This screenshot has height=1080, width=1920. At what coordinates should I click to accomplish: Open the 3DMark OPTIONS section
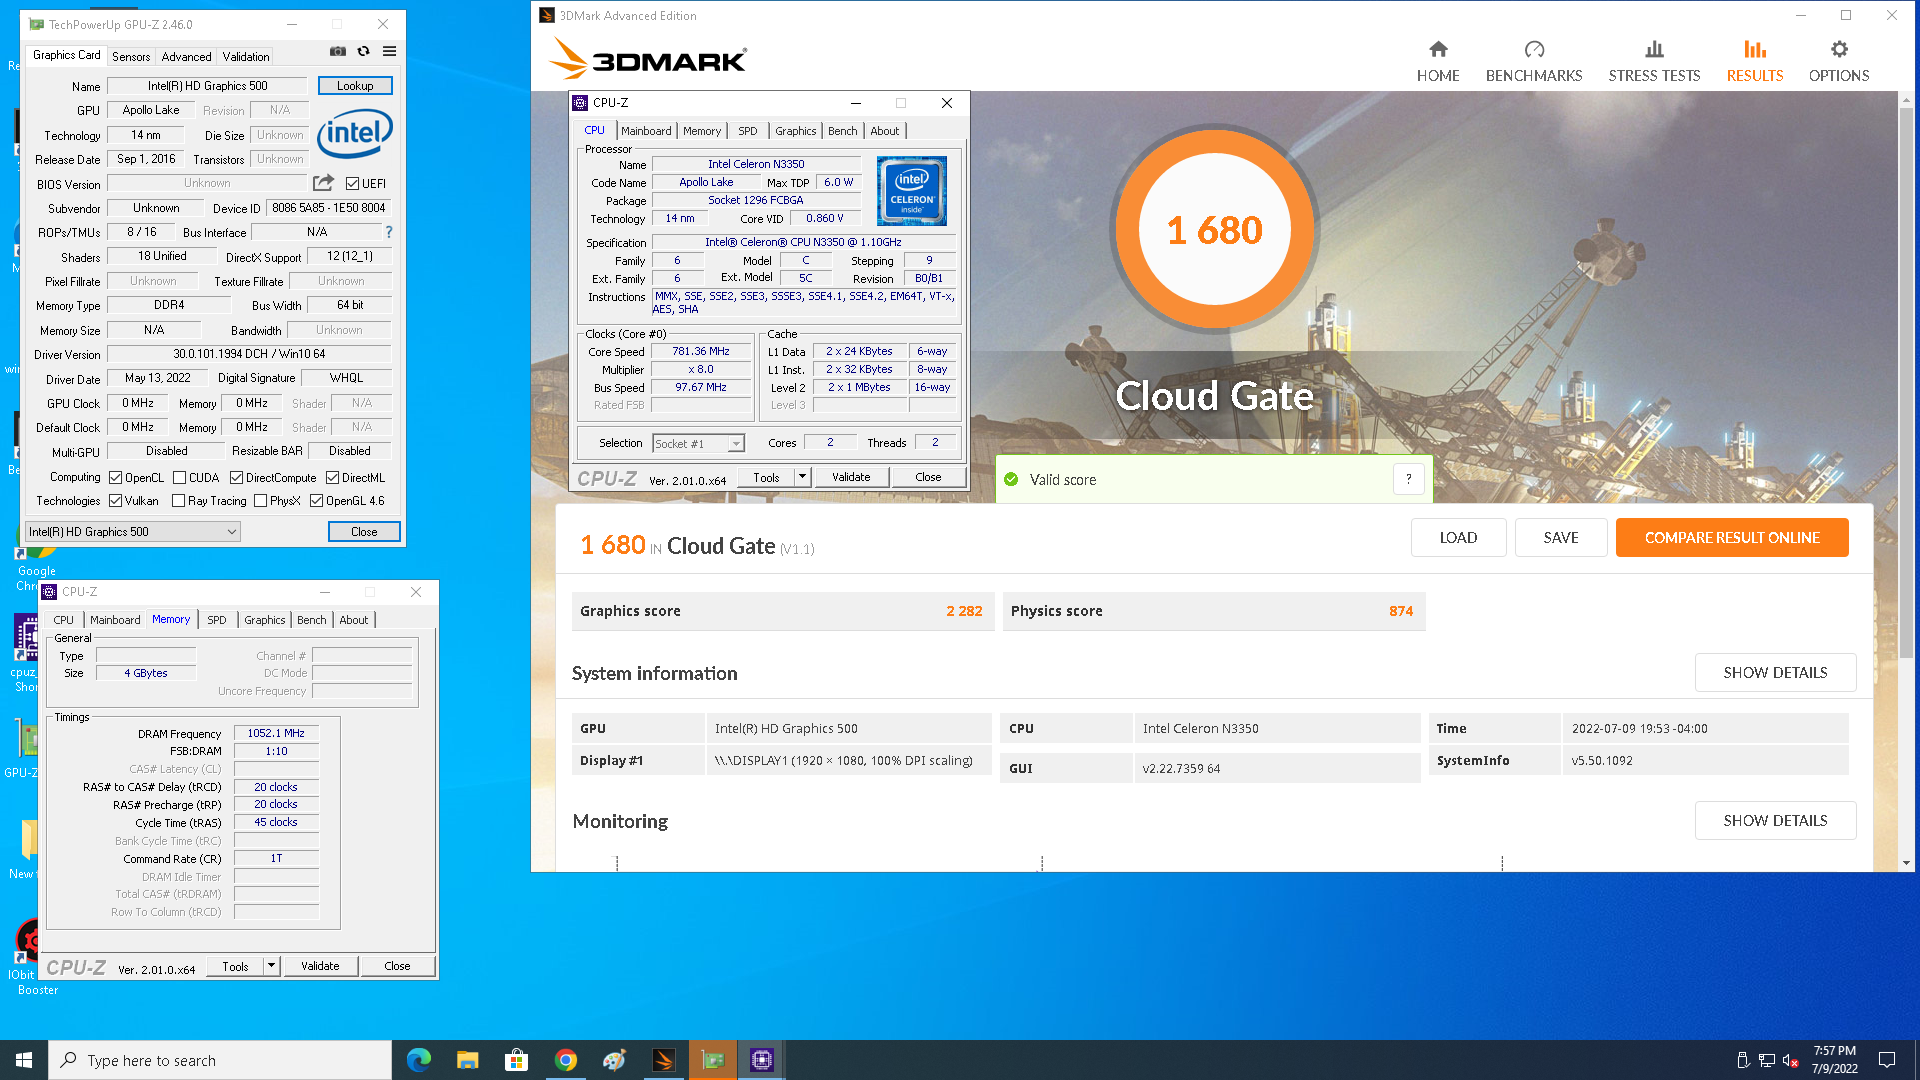click(x=1839, y=61)
